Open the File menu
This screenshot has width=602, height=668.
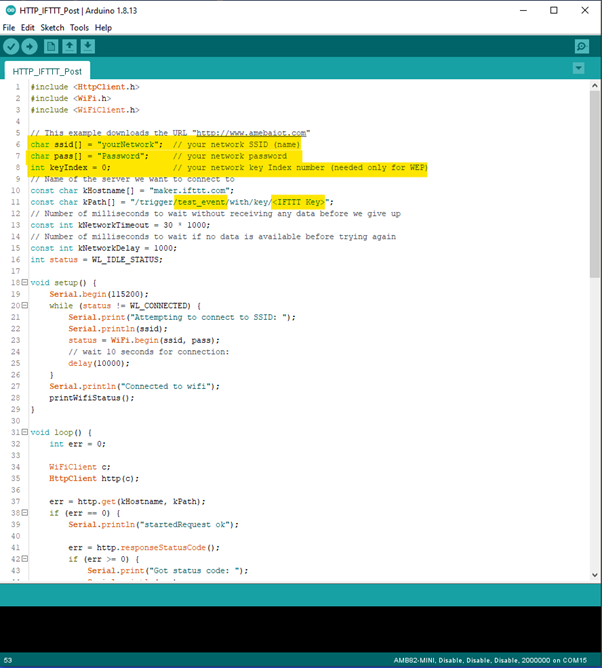coord(9,27)
